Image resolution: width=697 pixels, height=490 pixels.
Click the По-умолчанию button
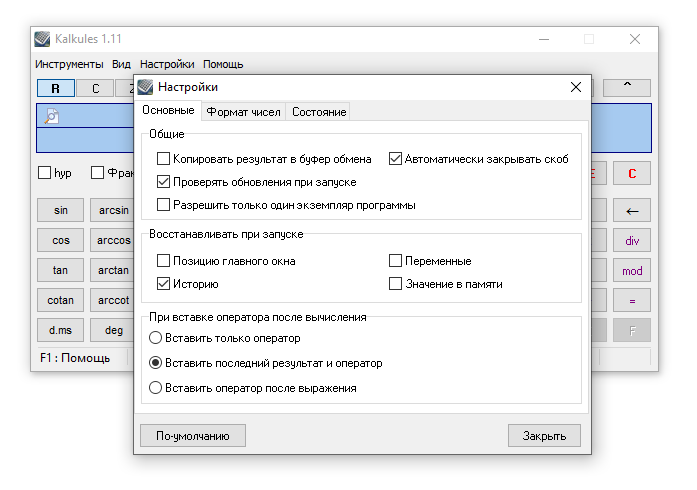click(193, 436)
